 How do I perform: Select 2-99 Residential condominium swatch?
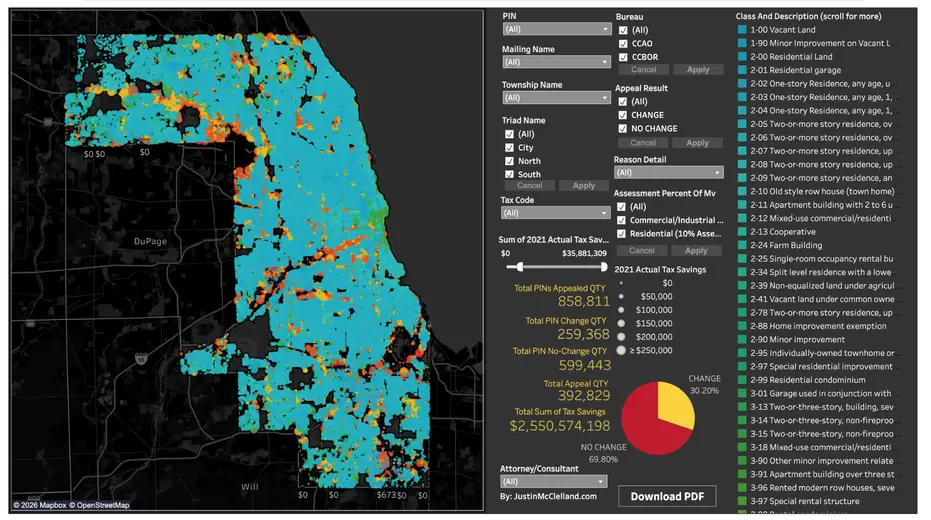point(742,380)
